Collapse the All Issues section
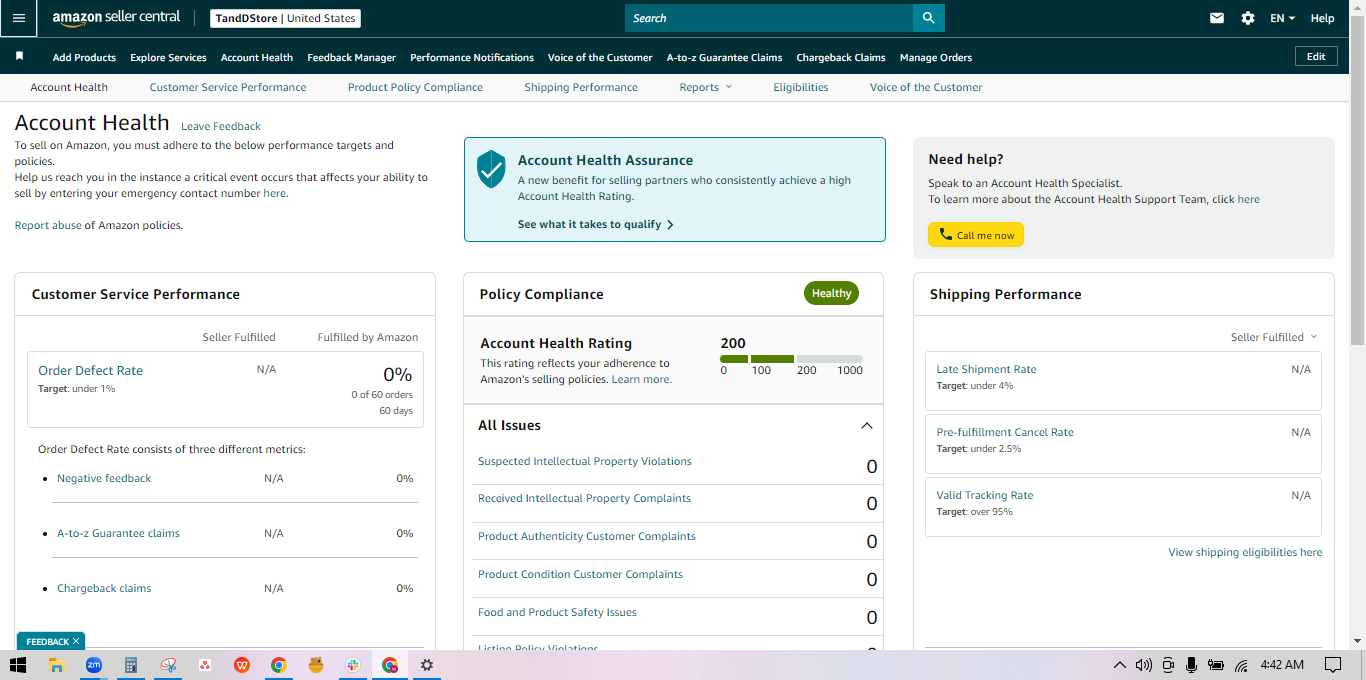 click(x=867, y=425)
